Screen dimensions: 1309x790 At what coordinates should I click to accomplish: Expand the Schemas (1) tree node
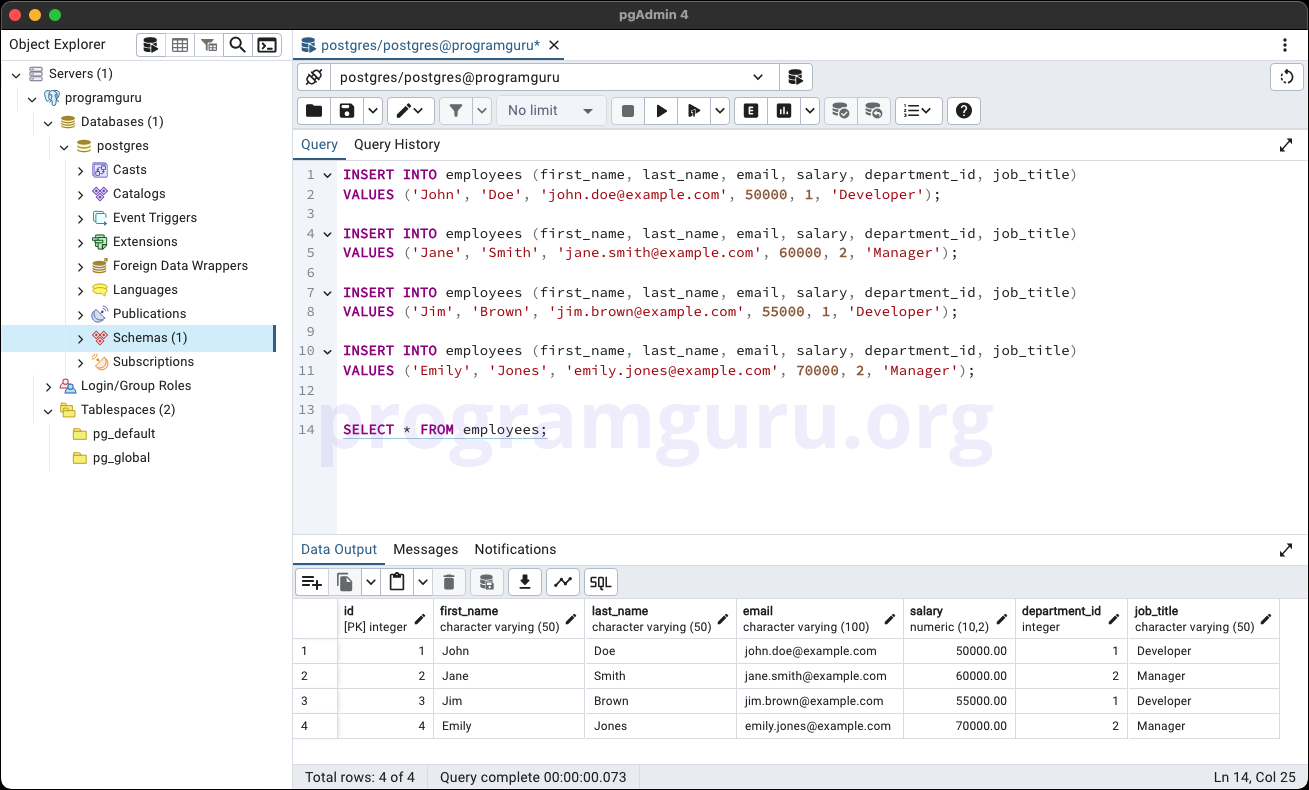tap(80, 338)
